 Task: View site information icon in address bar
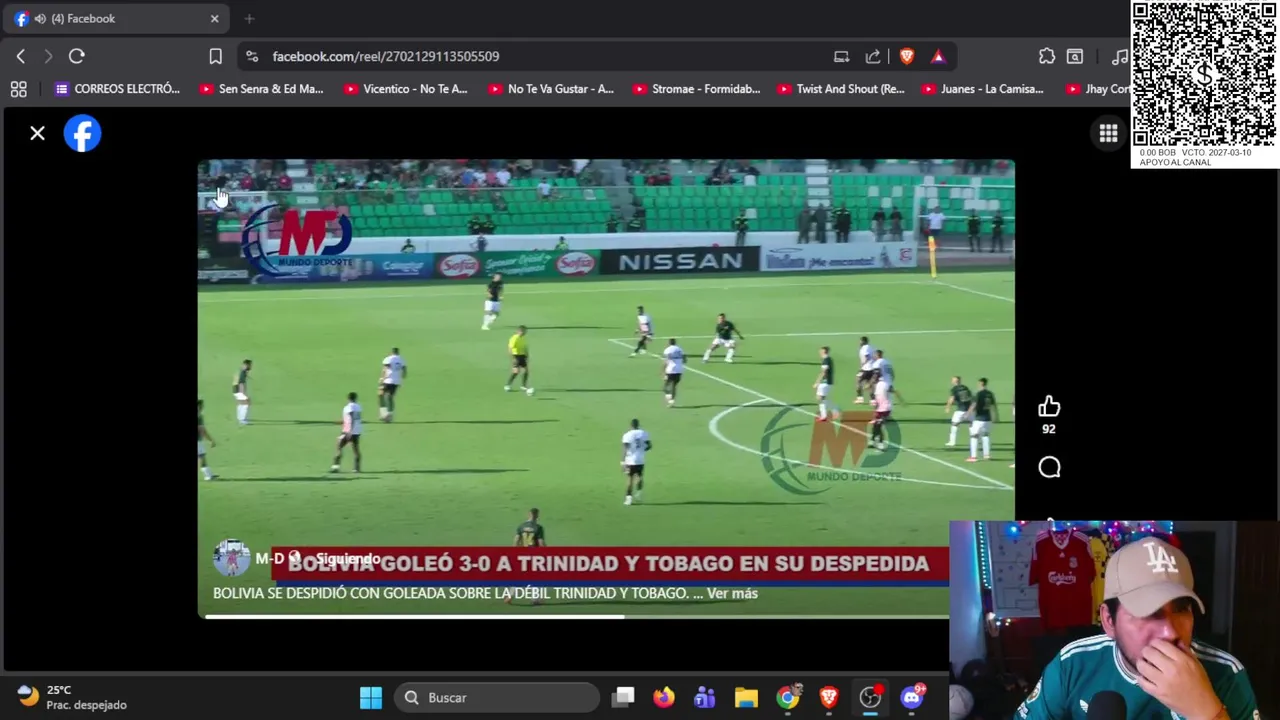(x=251, y=56)
